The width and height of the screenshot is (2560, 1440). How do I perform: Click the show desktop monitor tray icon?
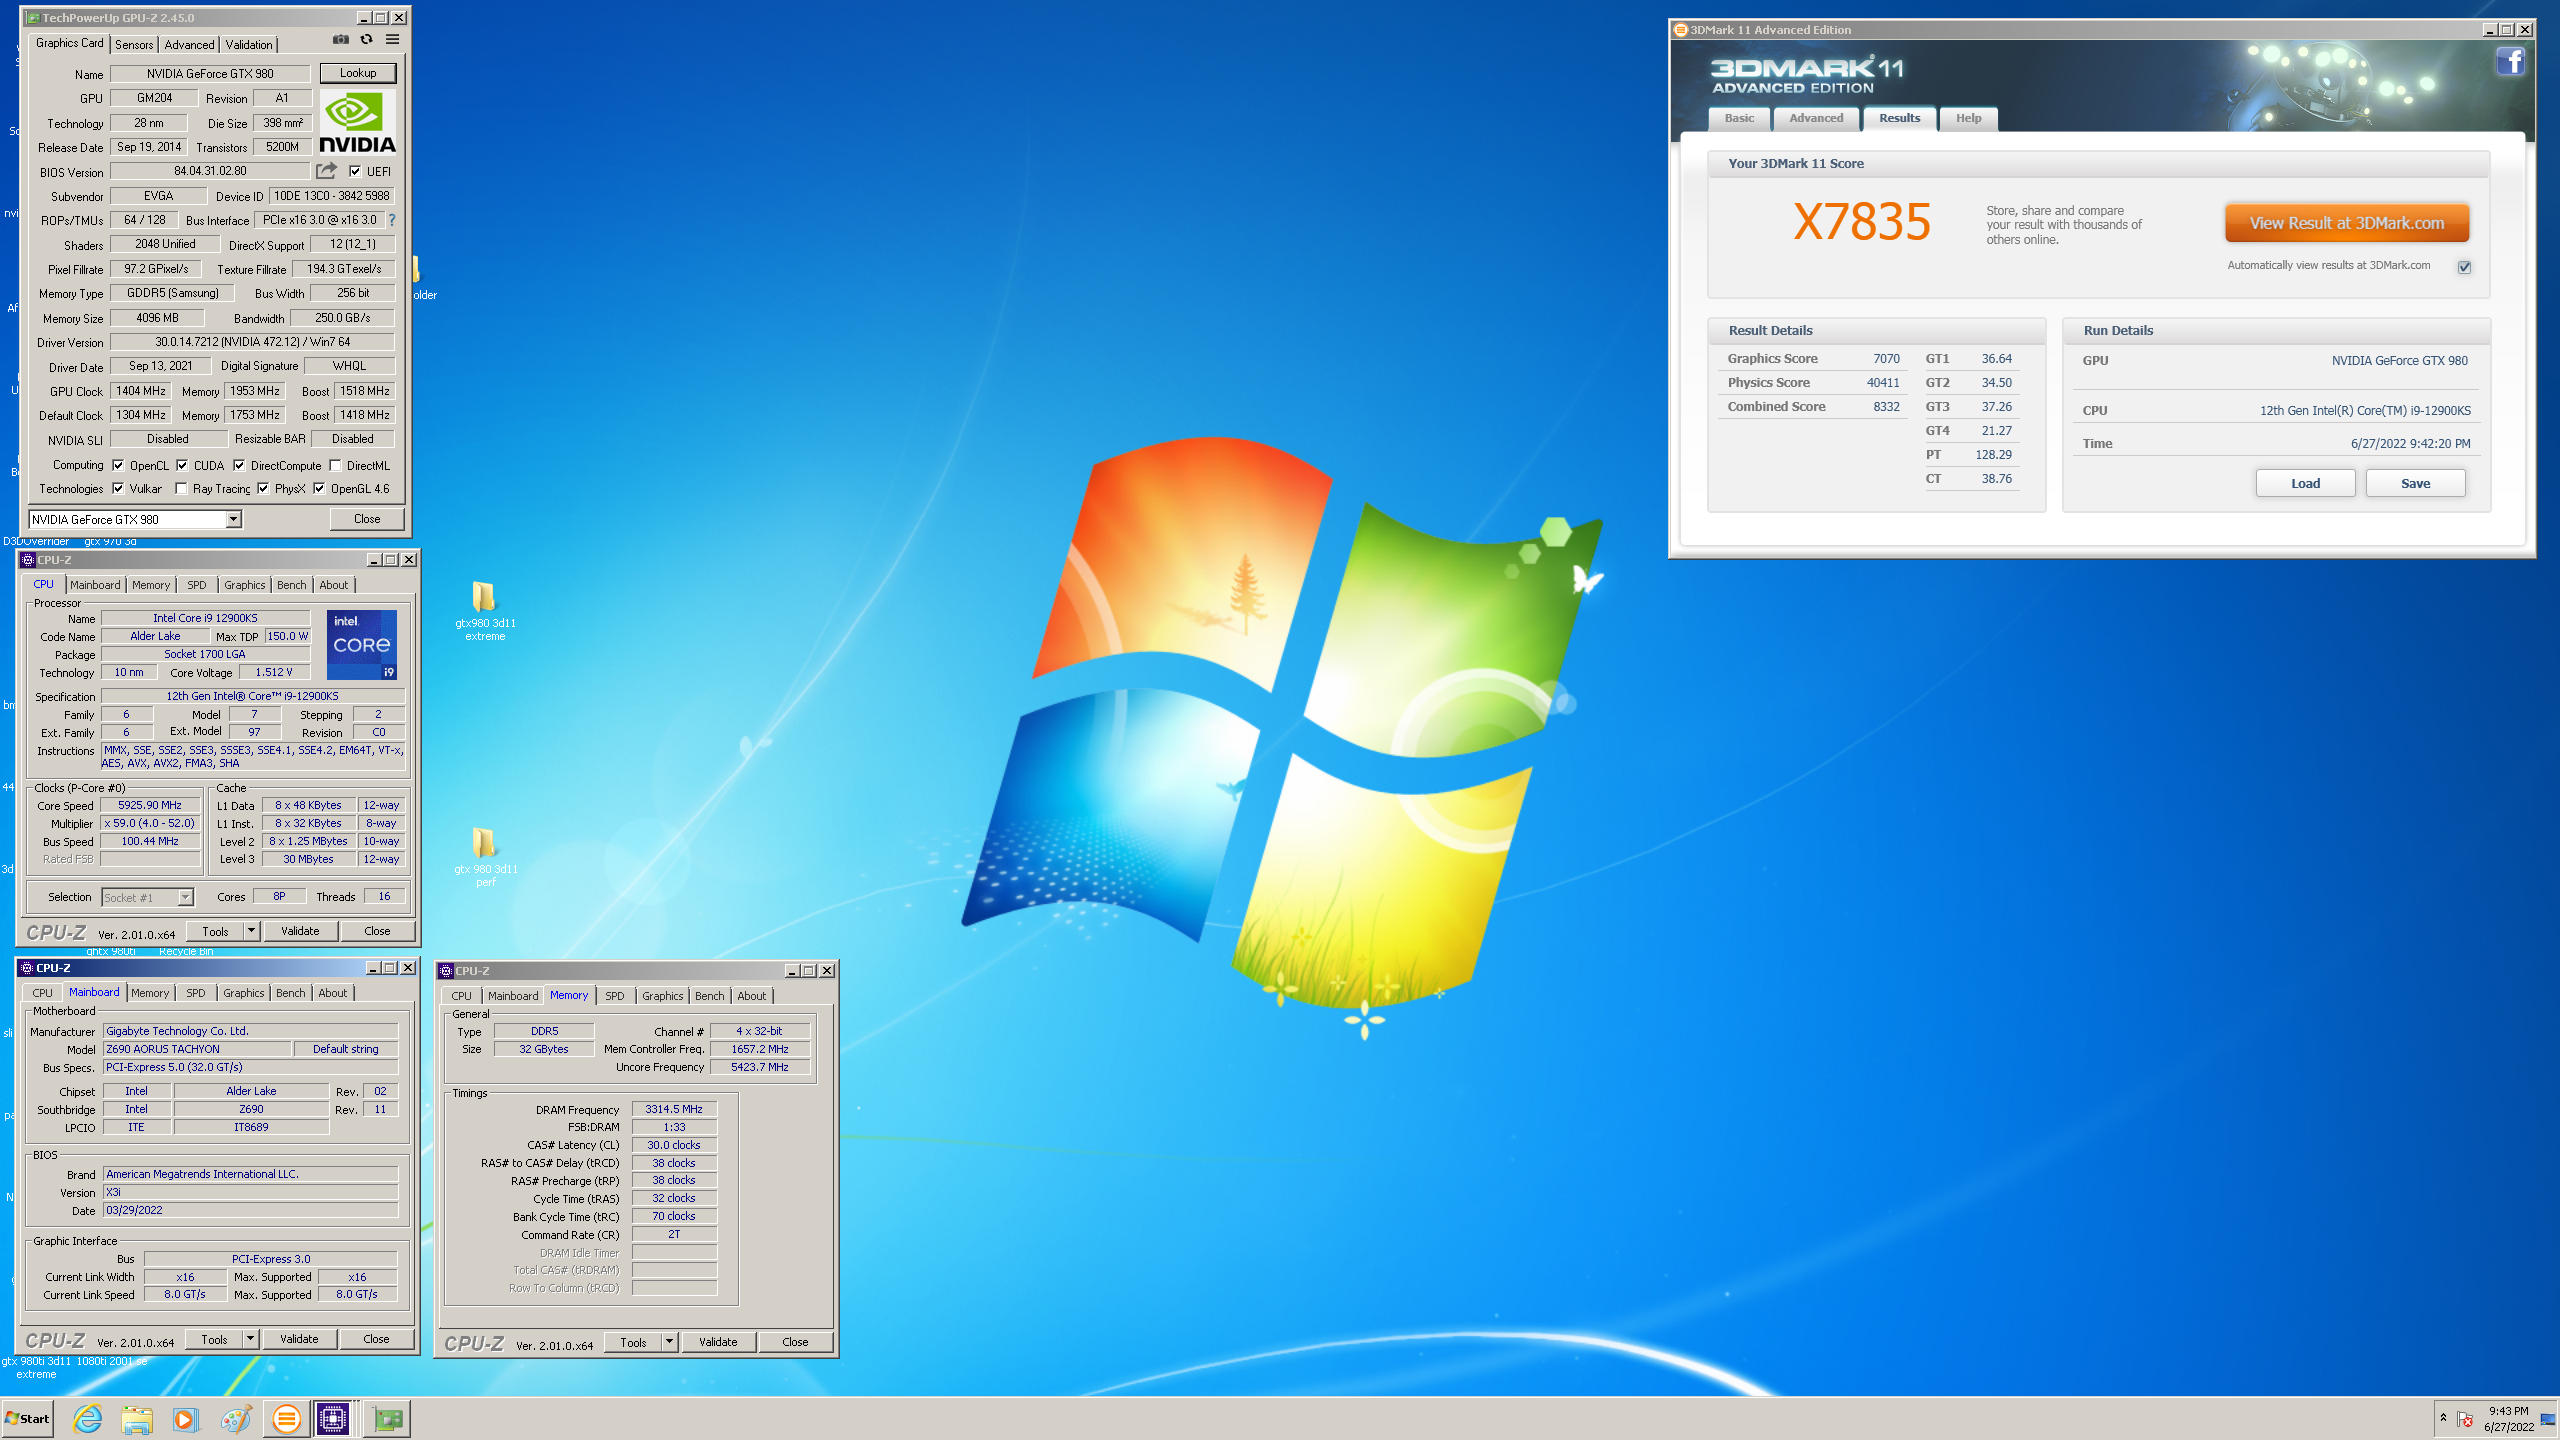(x=2548, y=1419)
